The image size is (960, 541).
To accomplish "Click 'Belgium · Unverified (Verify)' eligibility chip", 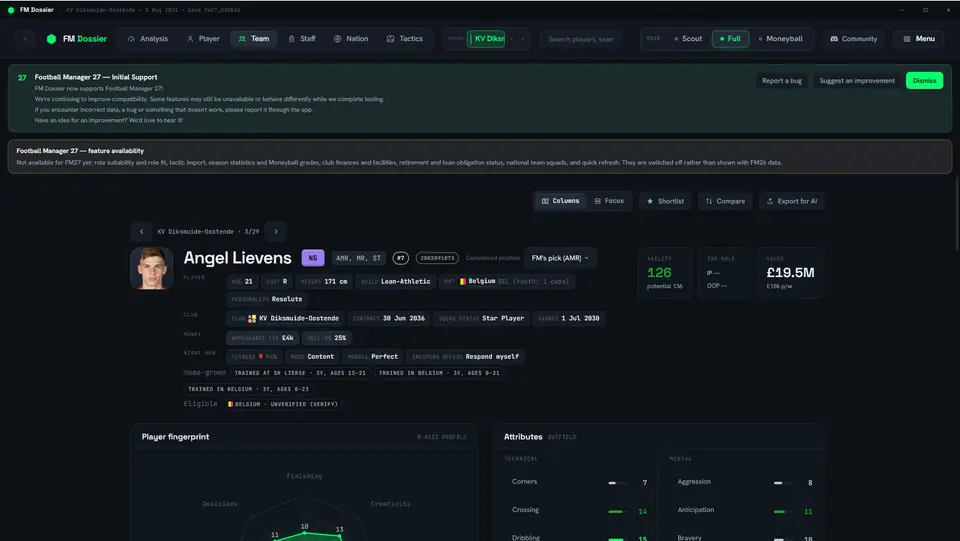I will coord(283,404).
